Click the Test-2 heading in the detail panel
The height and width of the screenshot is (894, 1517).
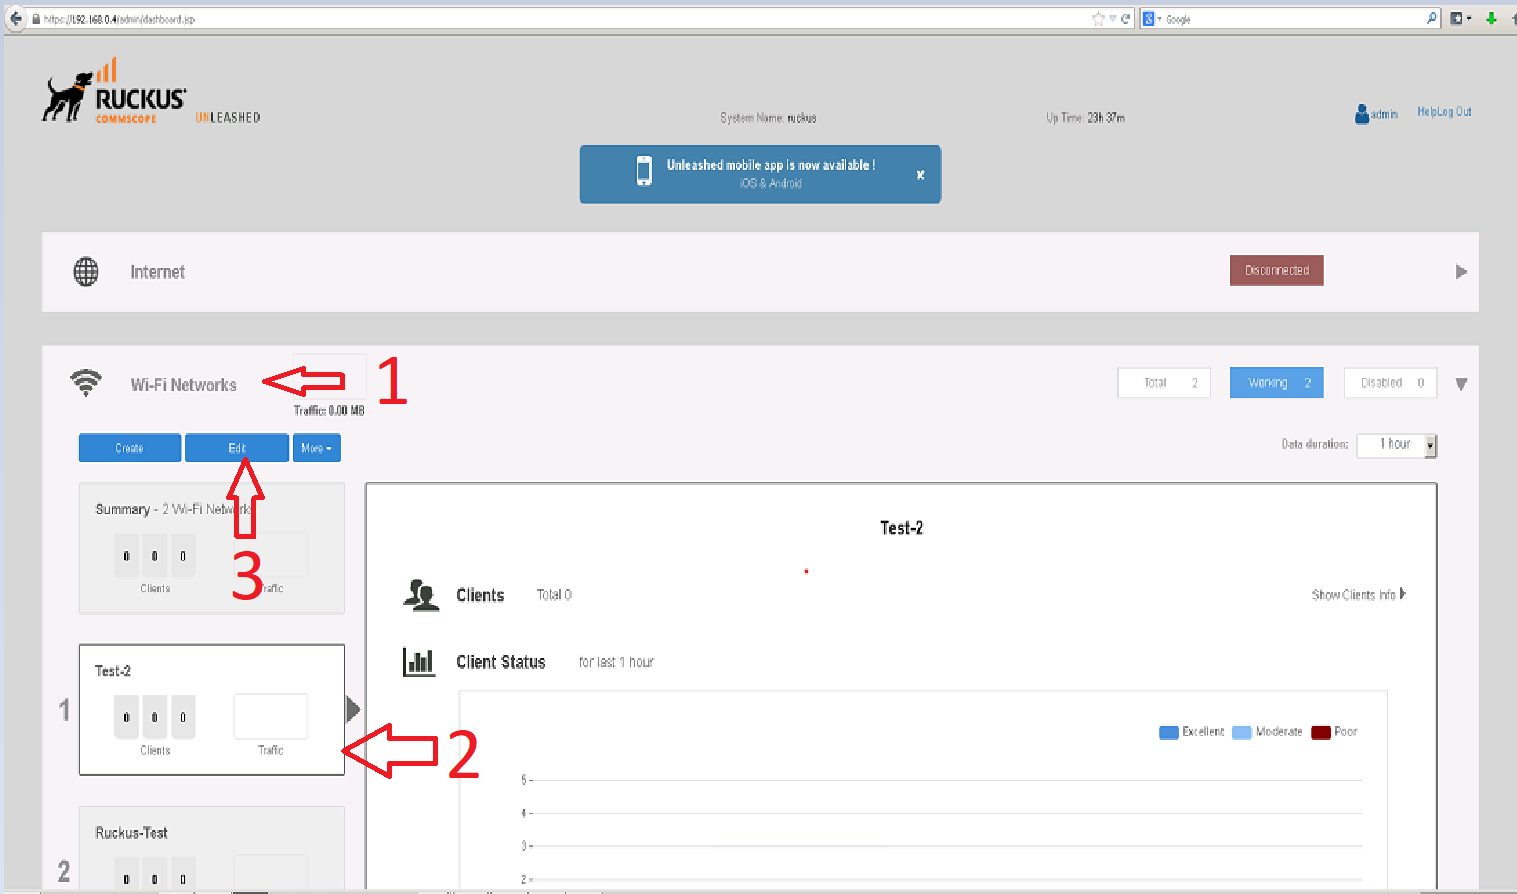pyautogui.click(x=901, y=528)
